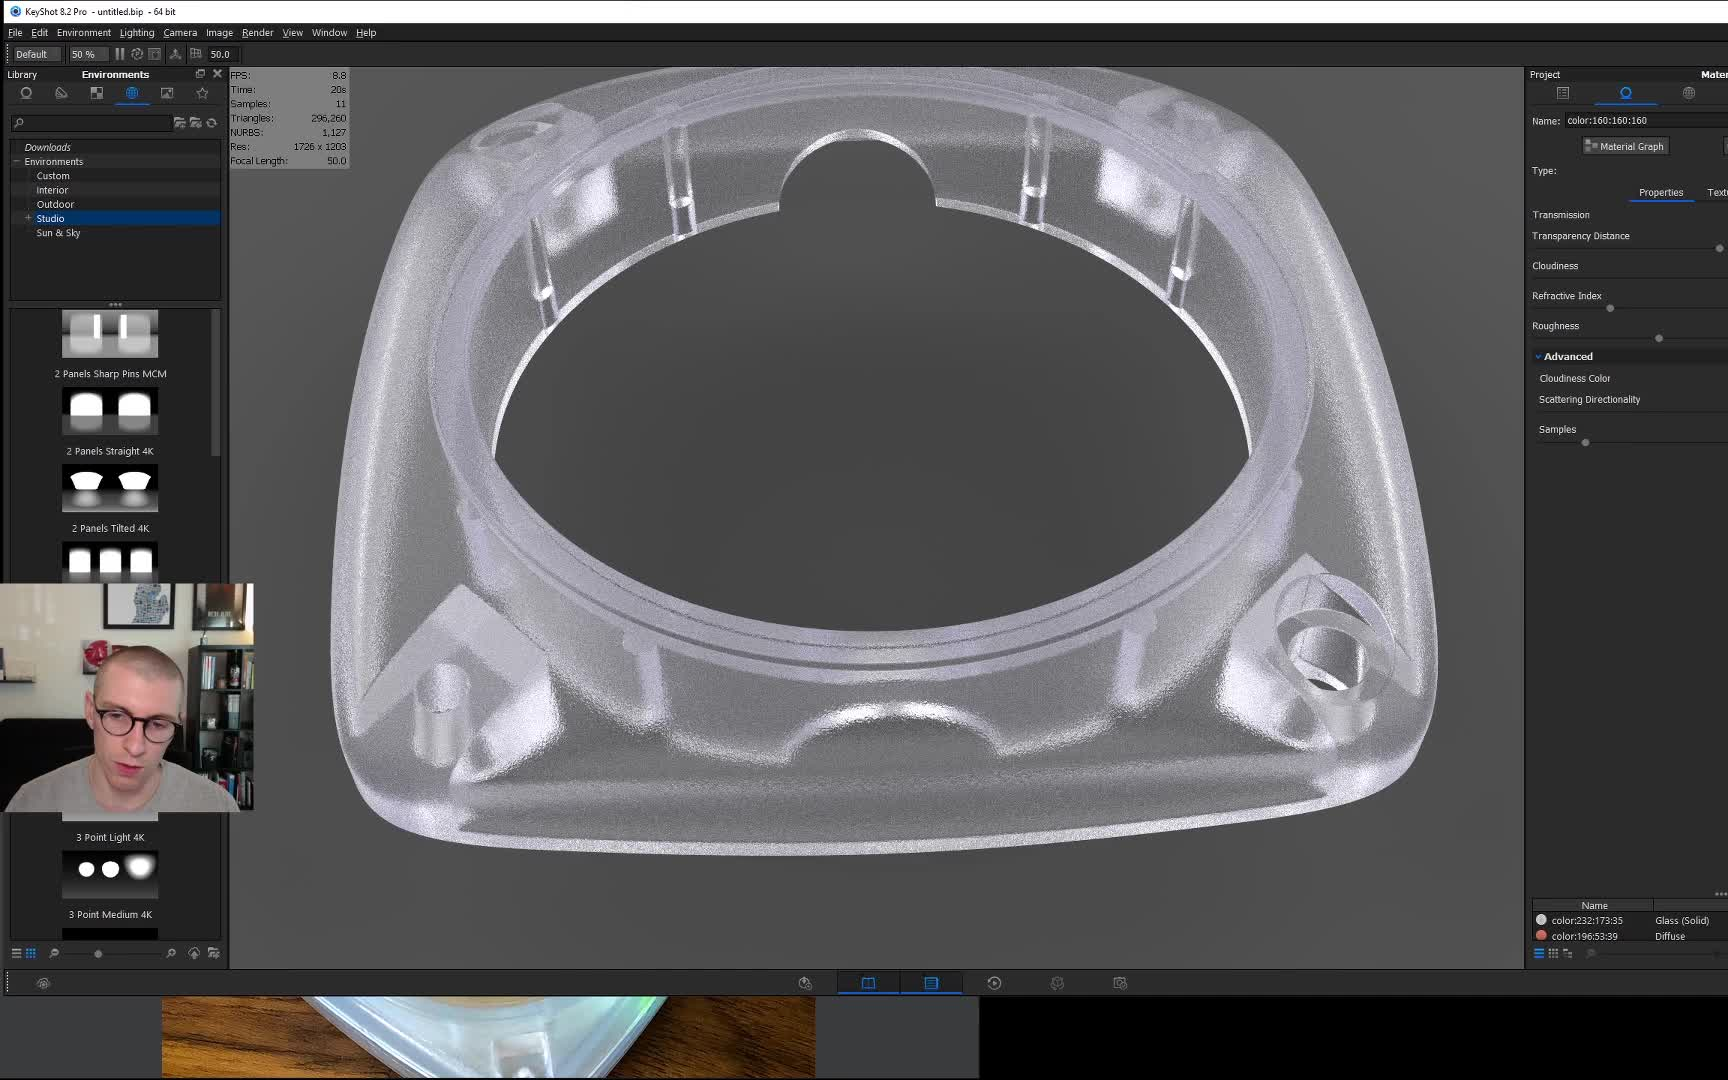Open the Backplates image icon in Library panel
The image size is (1728, 1080).
point(166,92)
